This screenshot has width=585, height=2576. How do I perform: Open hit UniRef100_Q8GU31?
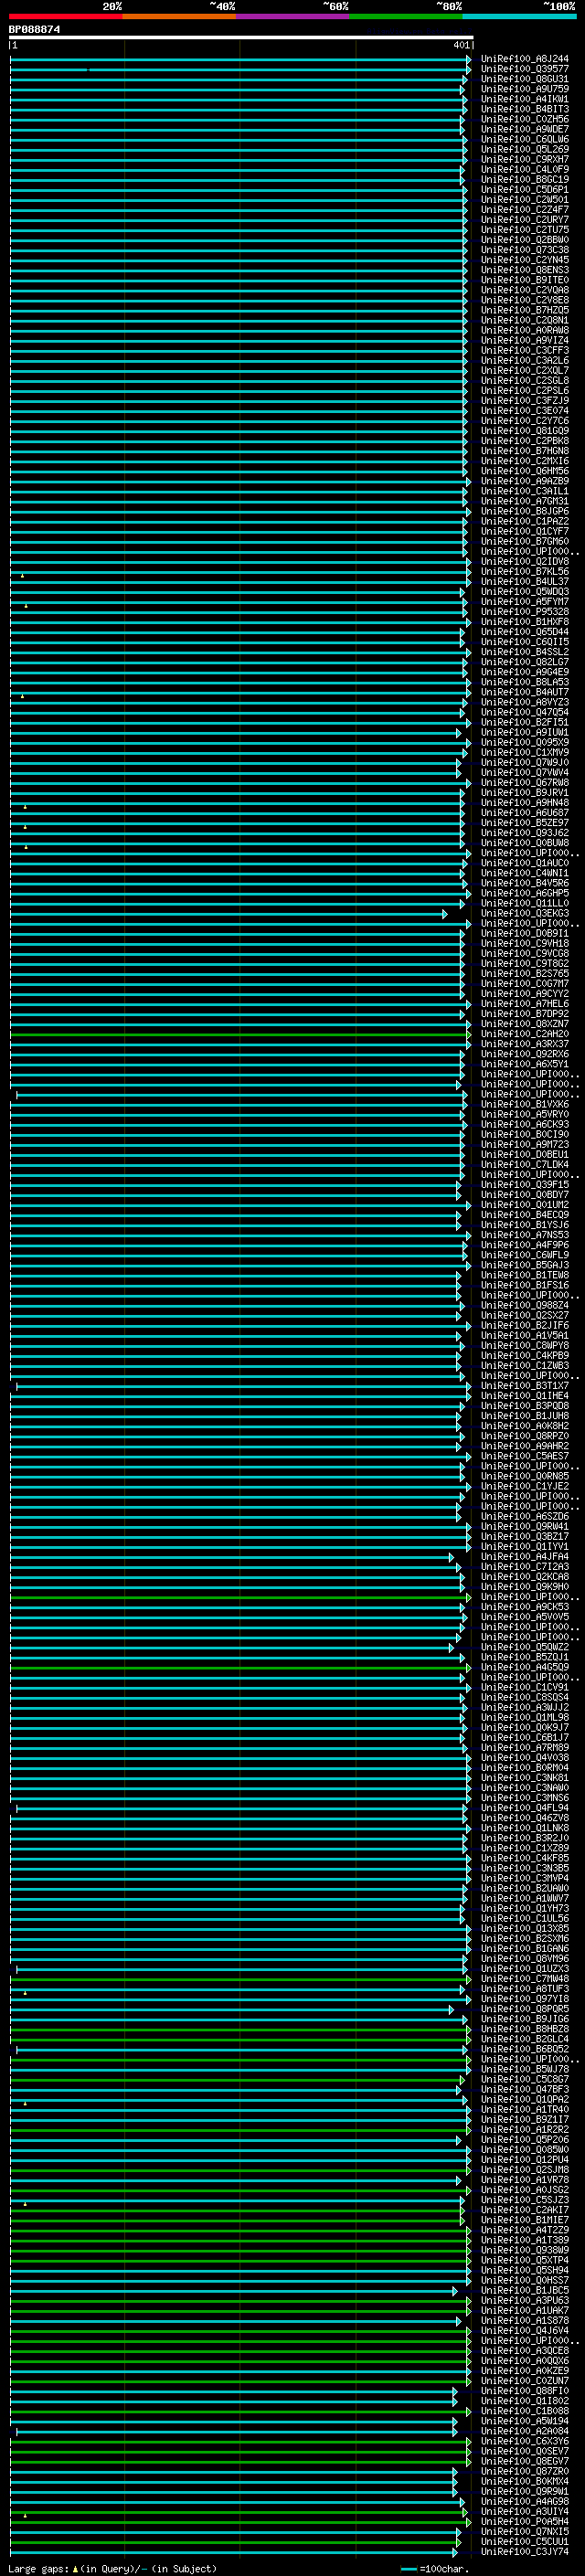[524, 79]
